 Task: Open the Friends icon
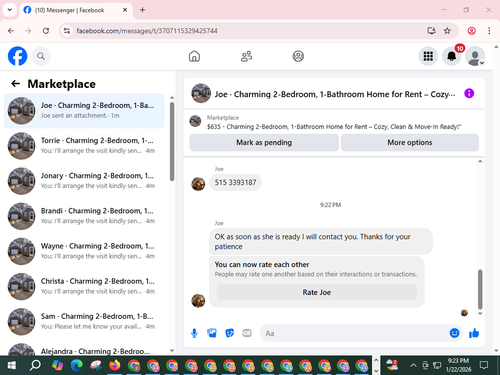(x=246, y=56)
